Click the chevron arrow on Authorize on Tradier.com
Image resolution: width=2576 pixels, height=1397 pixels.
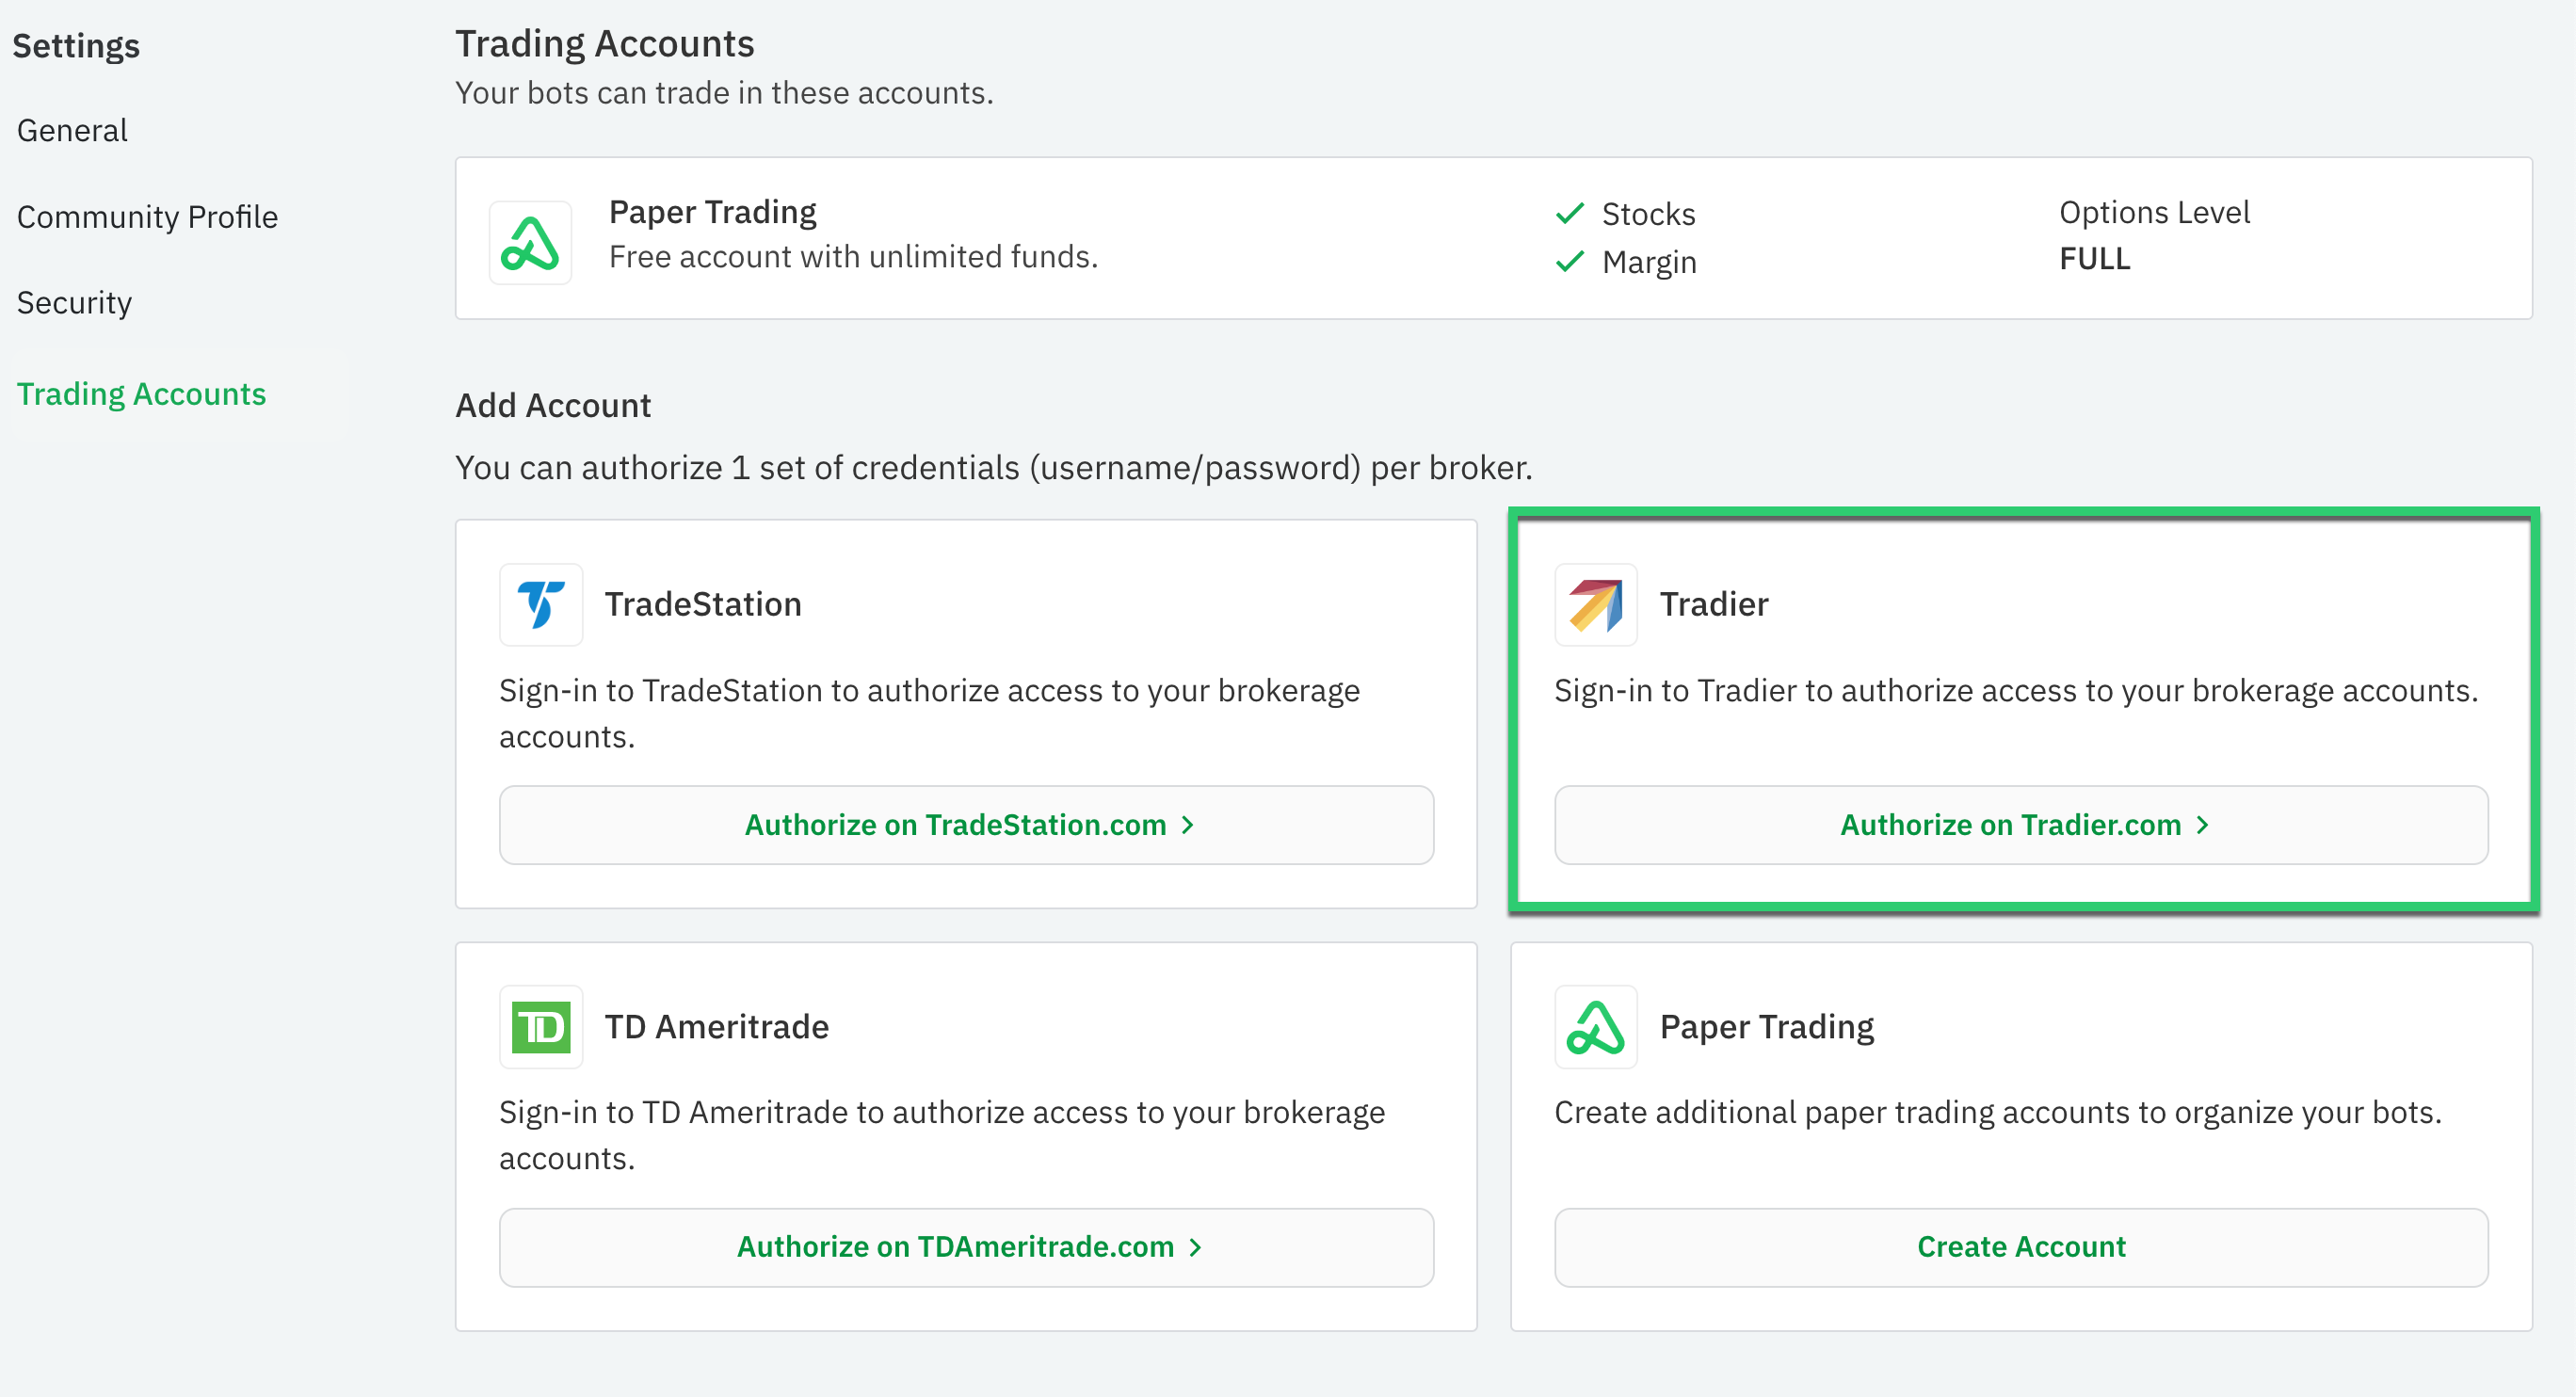tap(2203, 825)
